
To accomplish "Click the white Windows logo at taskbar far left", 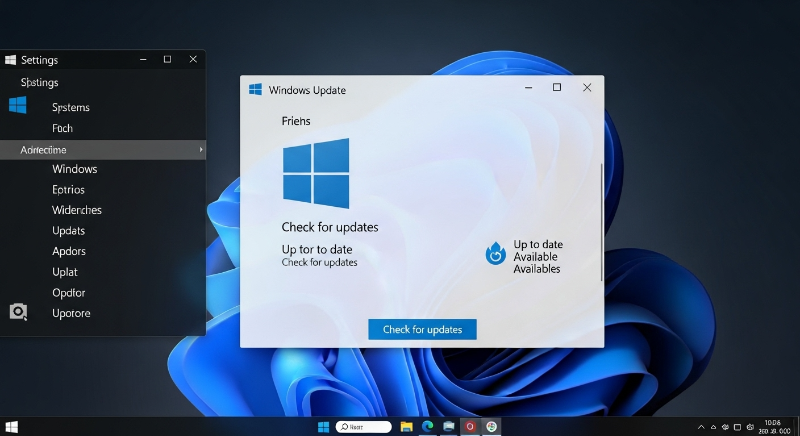I will tap(11, 427).
